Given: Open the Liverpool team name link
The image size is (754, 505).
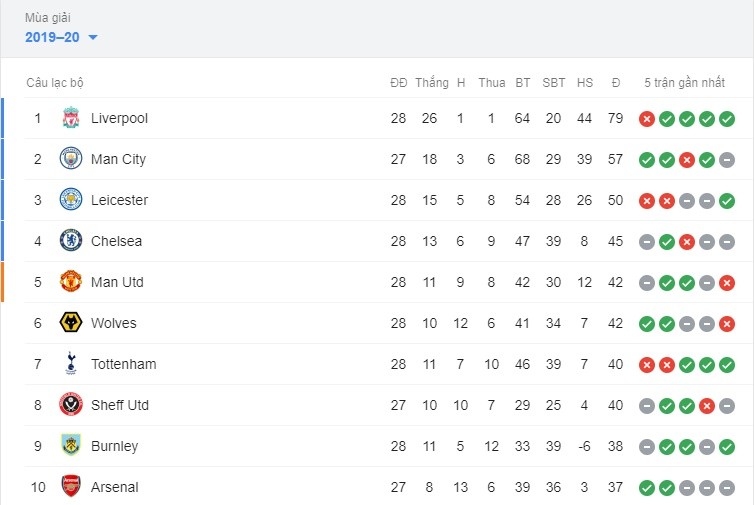Looking at the screenshot, I should pyautogui.click(x=119, y=118).
